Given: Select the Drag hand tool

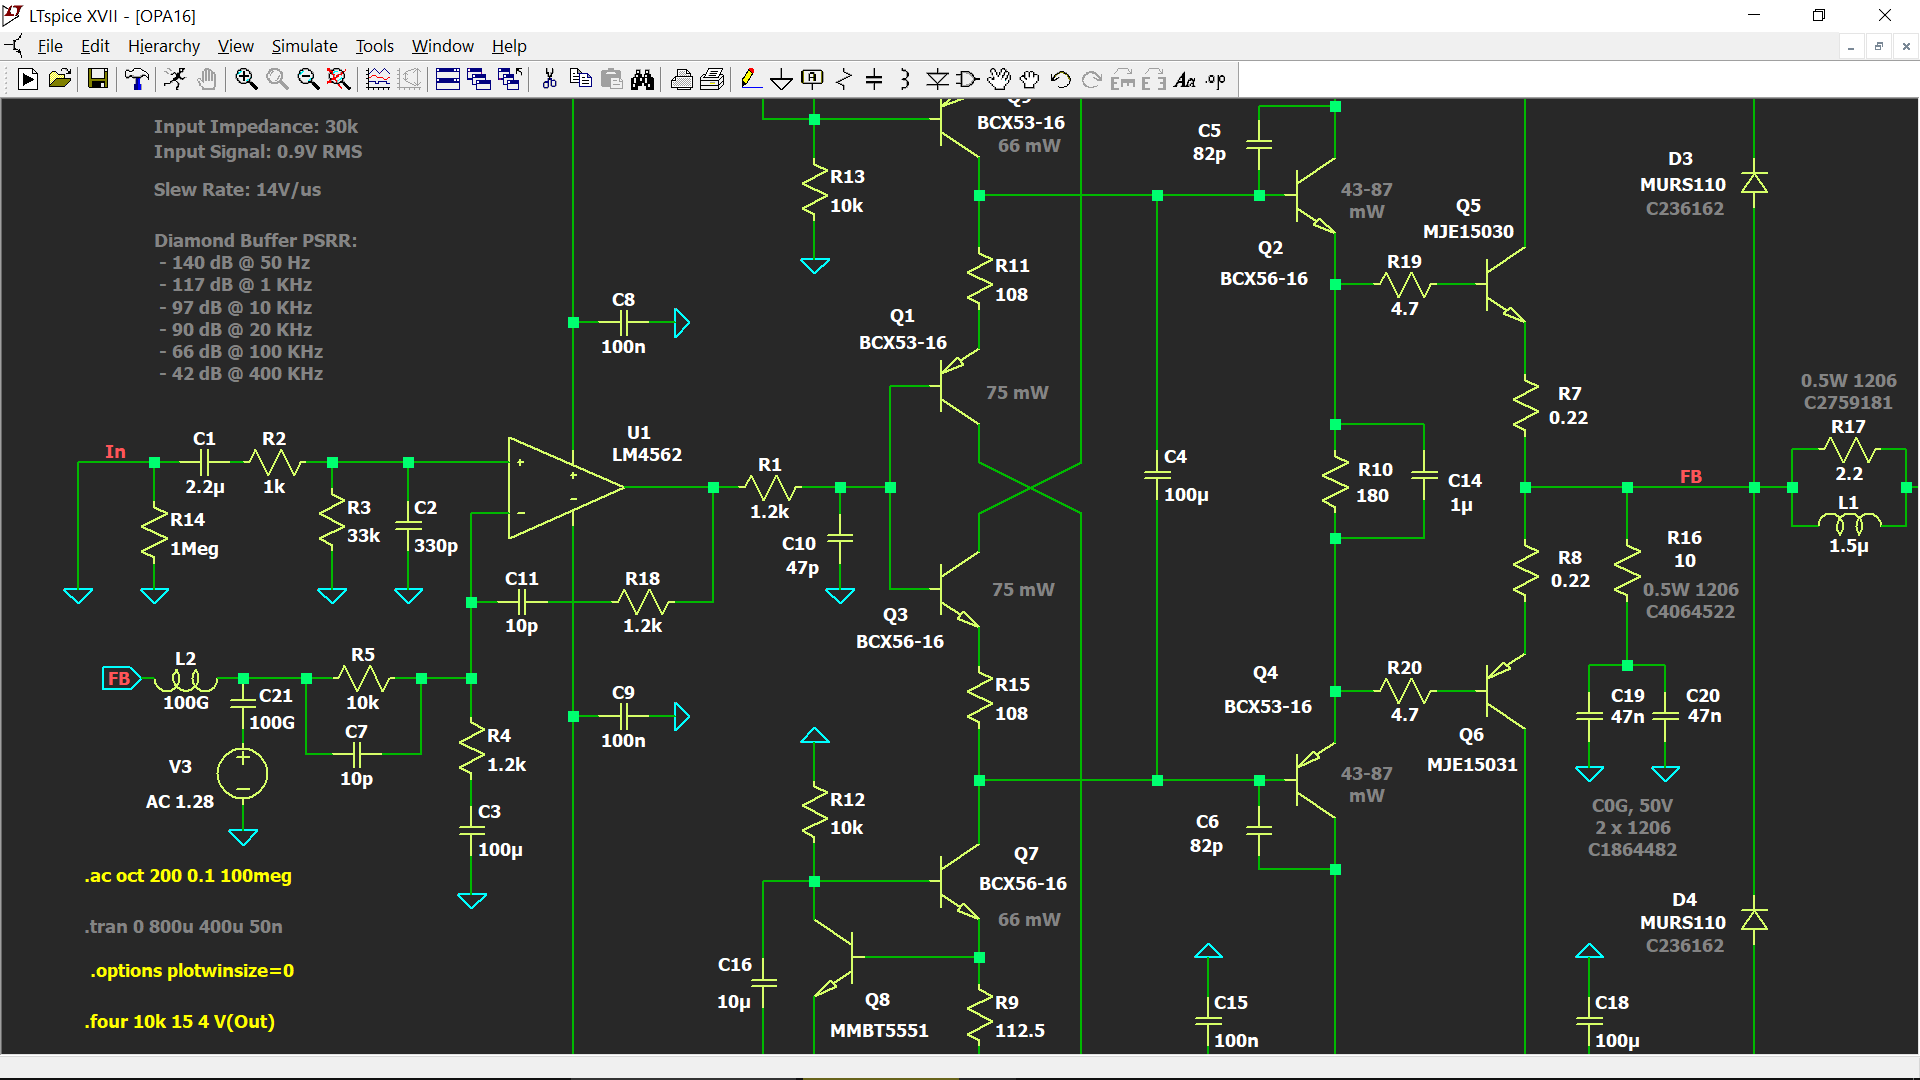Looking at the screenshot, I should [1030, 79].
